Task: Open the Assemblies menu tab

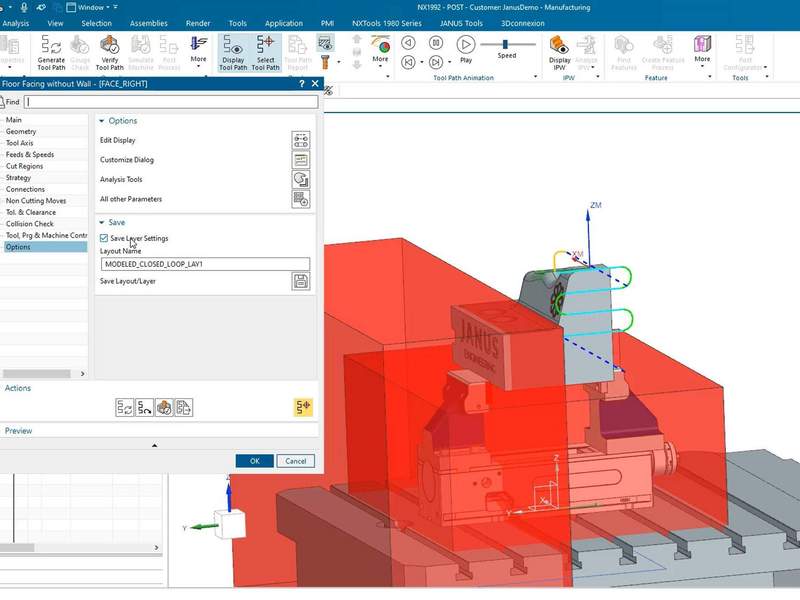Action: point(148,23)
